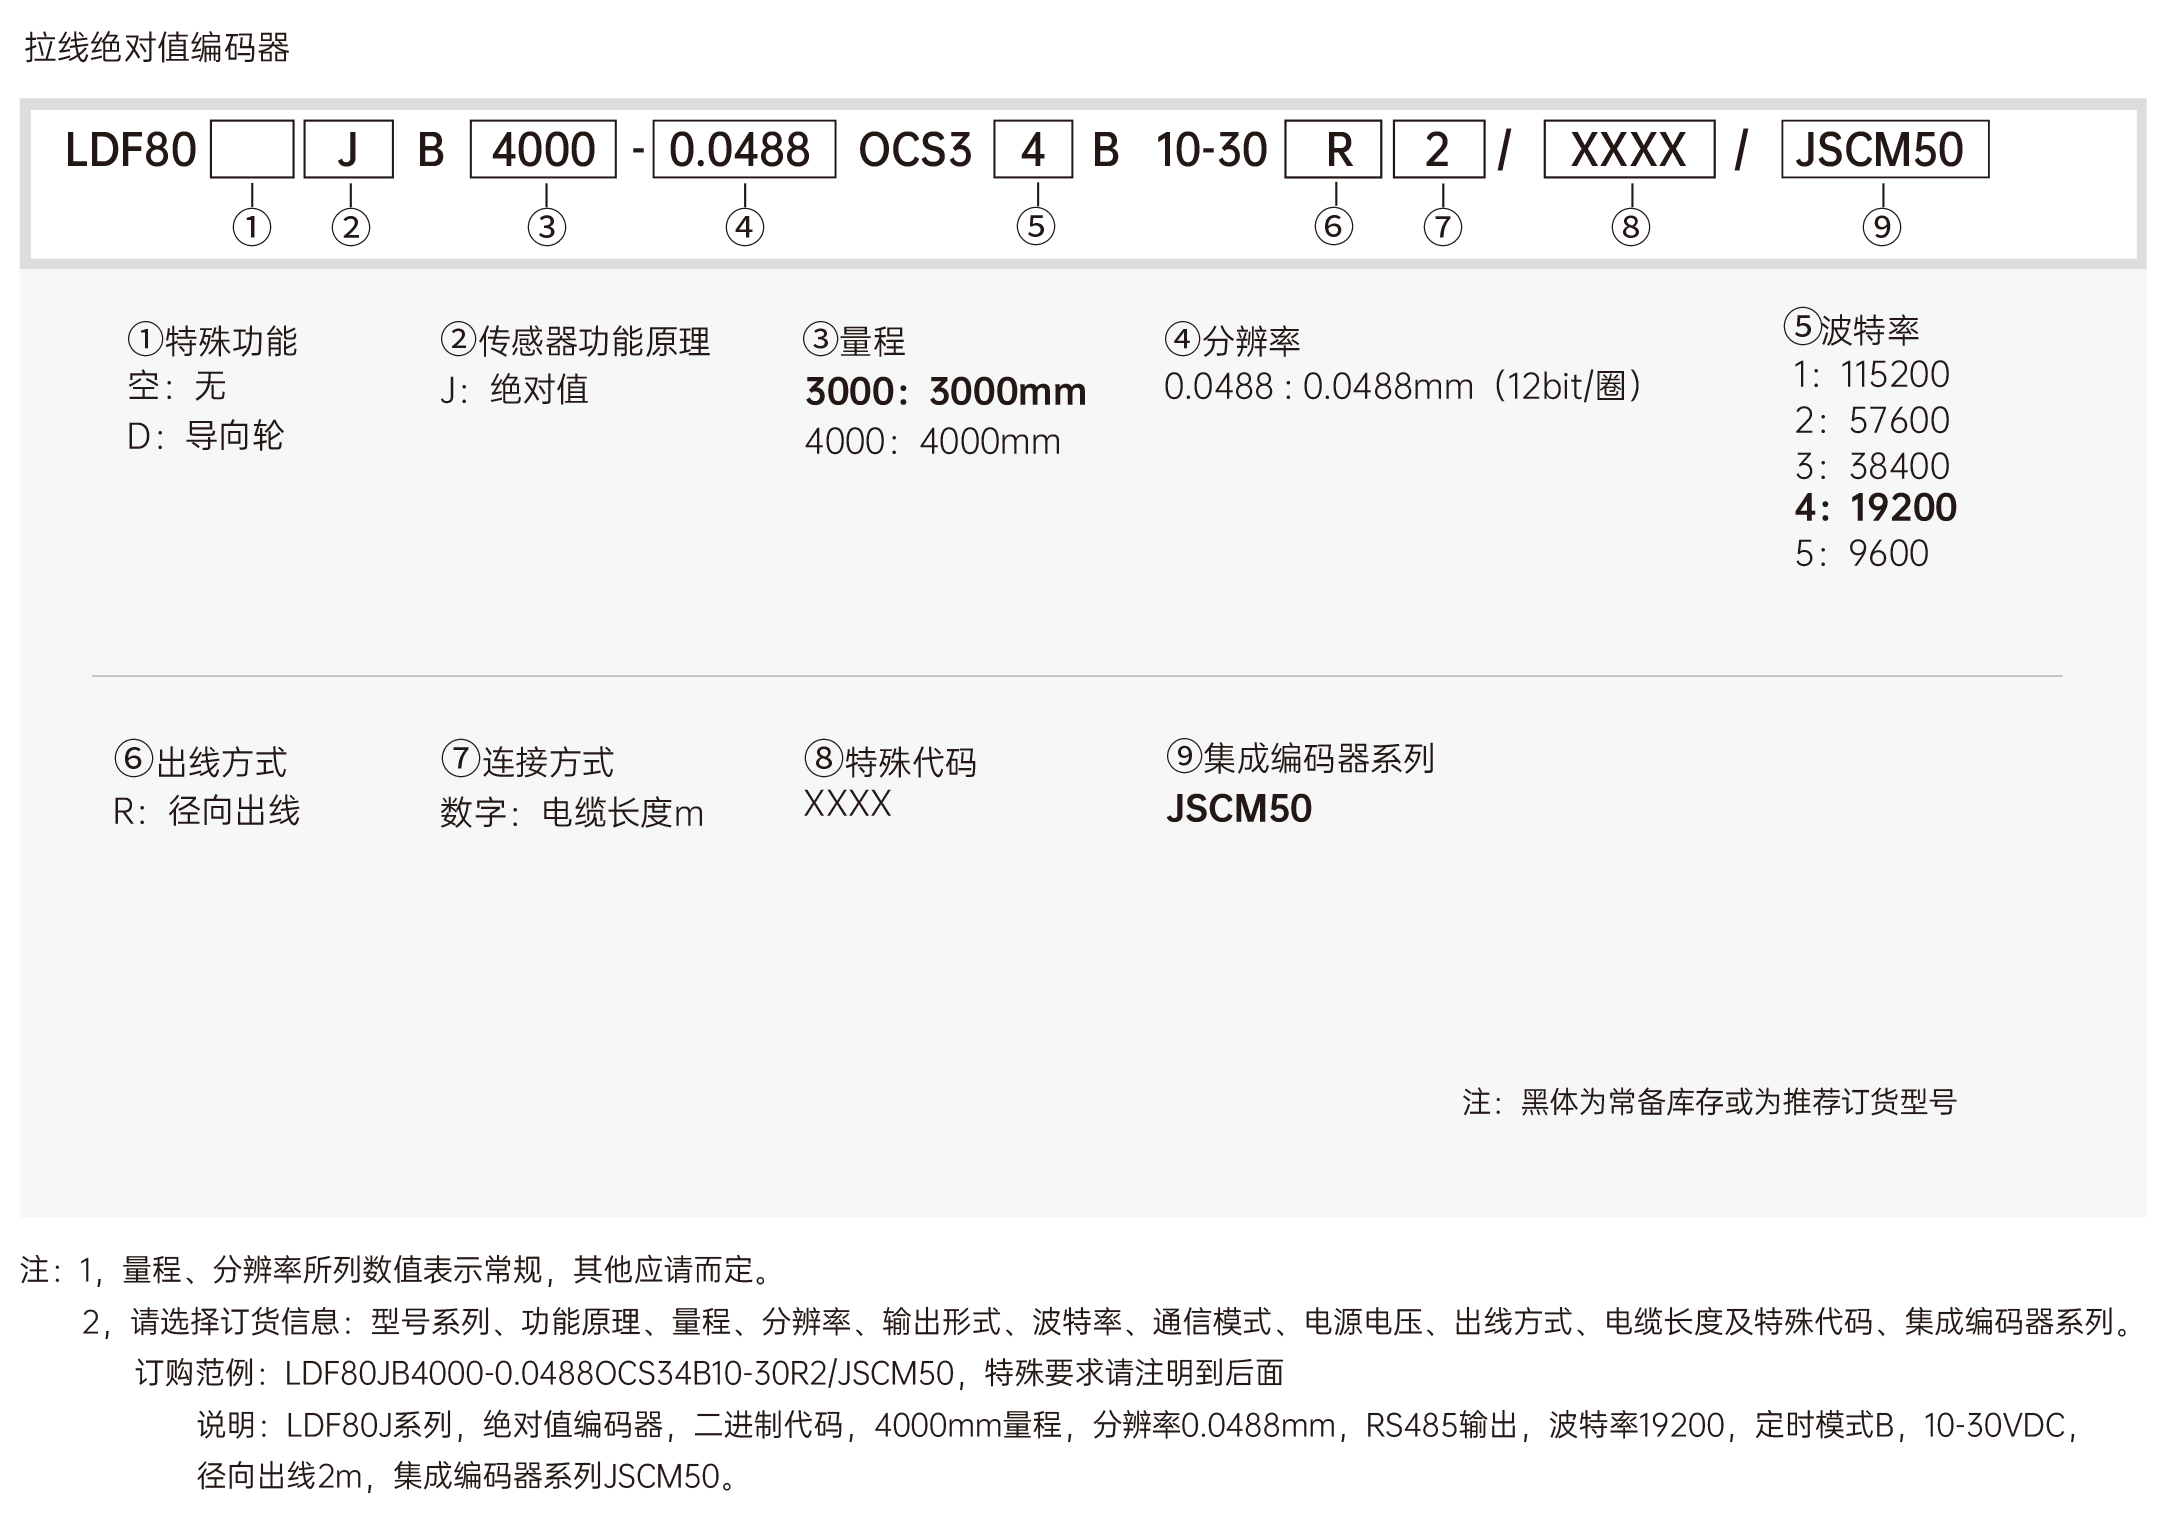Click the 10-30 voltage code
This screenshot has height=1520, width=2171.
click(1212, 150)
